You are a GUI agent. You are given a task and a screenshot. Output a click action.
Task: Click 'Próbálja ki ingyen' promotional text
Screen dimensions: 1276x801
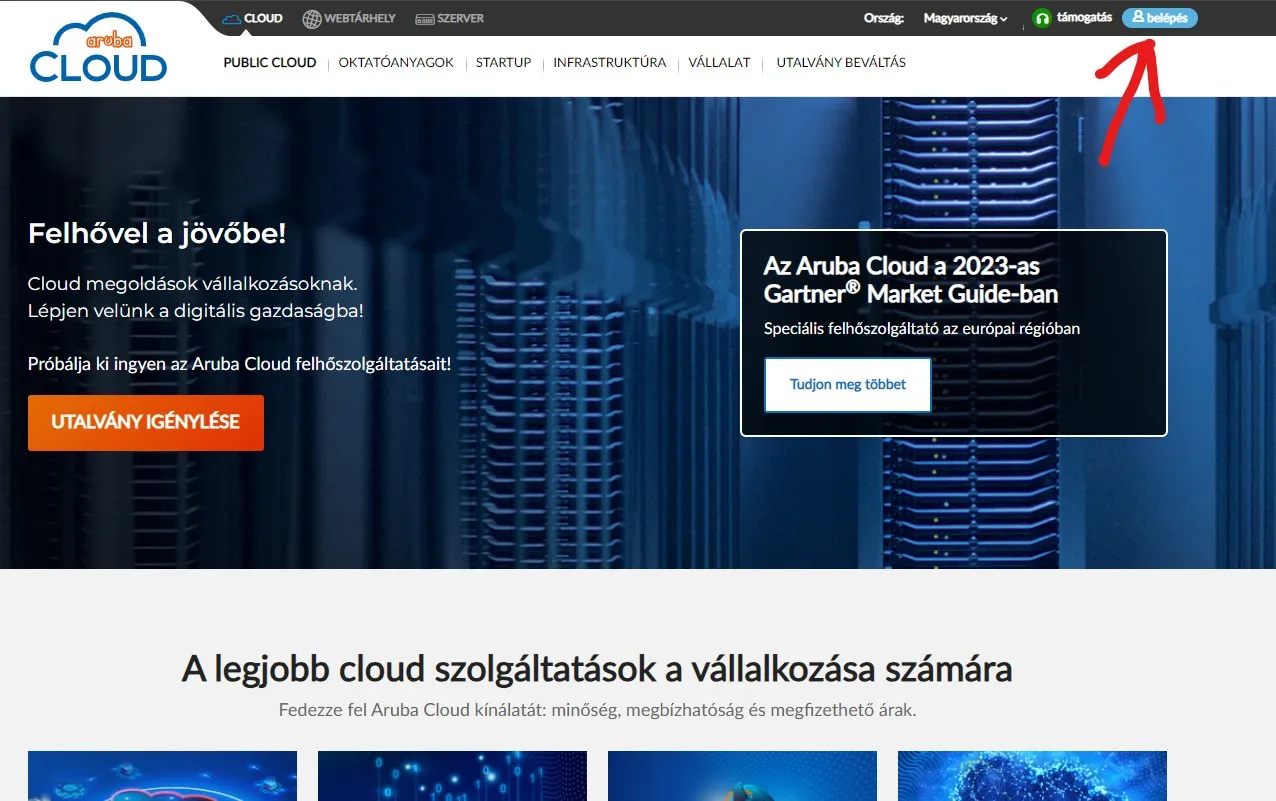pyautogui.click(x=240, y=363)
